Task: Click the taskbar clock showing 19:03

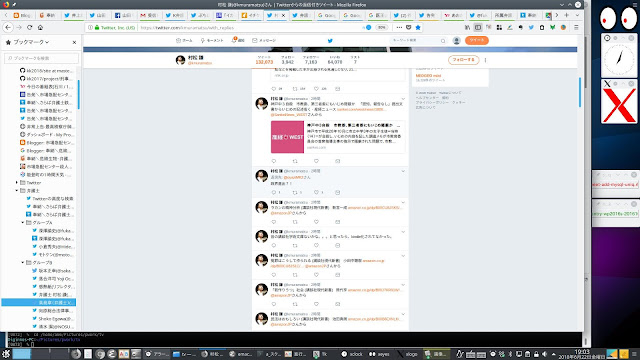Action: (582, 354)
